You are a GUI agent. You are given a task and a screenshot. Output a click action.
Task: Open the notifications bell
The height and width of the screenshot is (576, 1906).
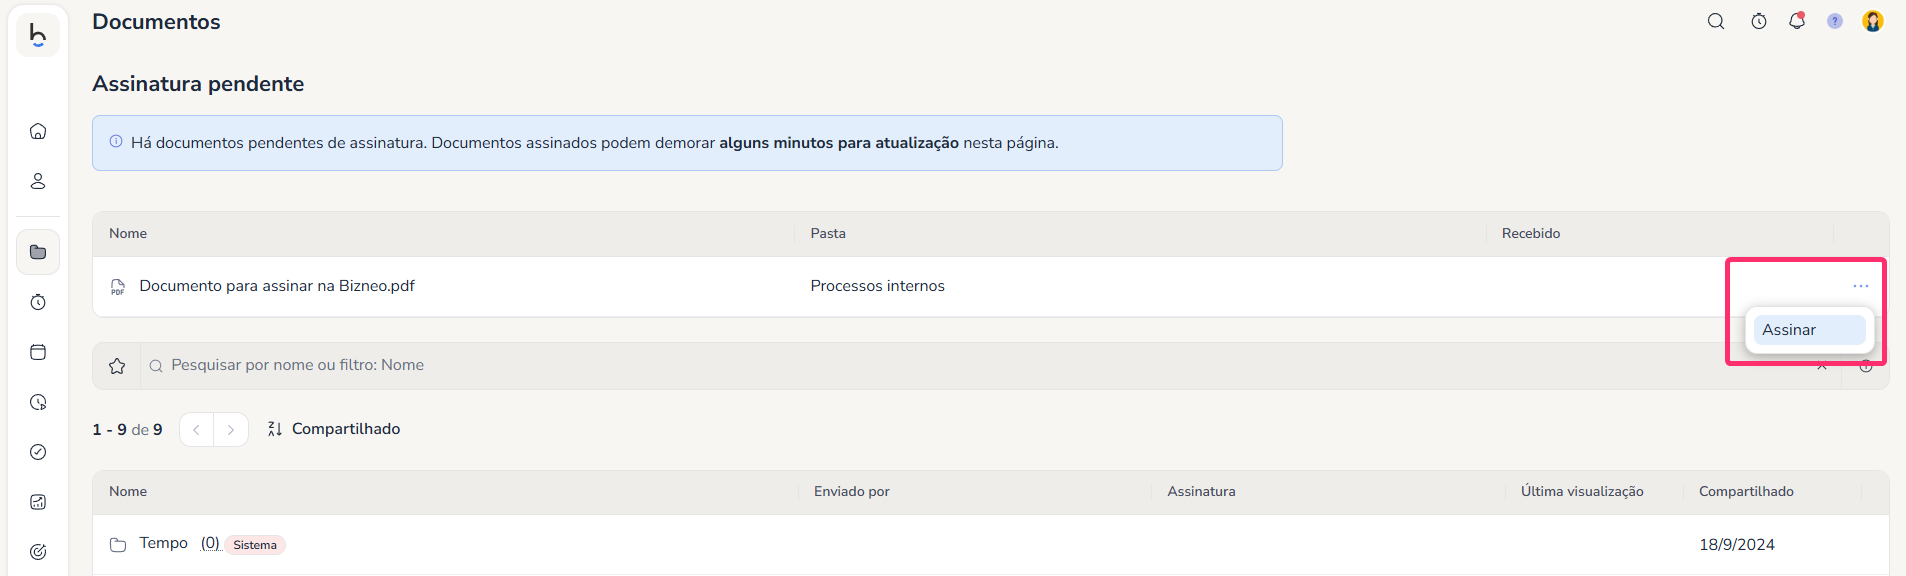tap(1797, 21)
